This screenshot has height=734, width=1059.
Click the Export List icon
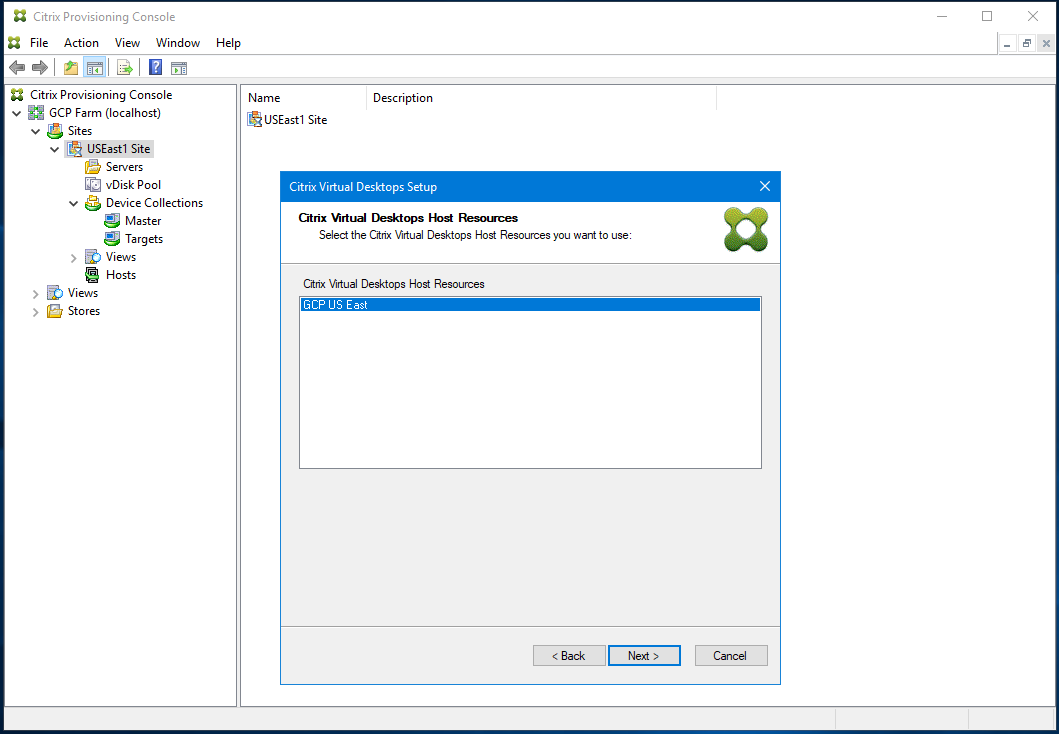click(124, 67)
